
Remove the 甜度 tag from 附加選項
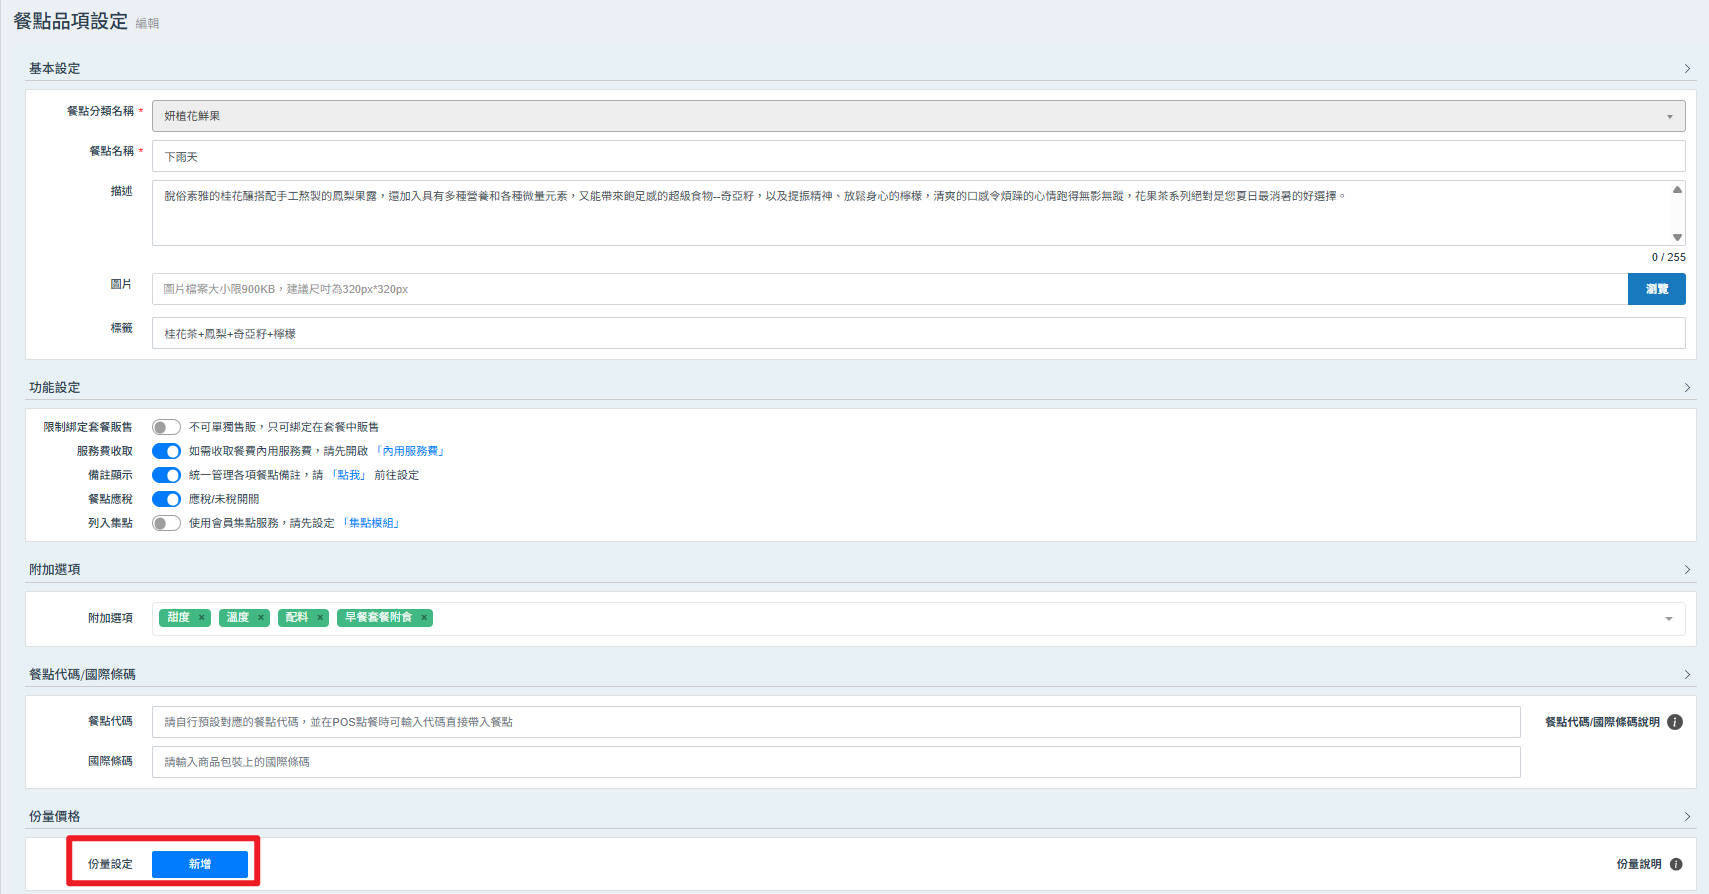tap(202, 618)
